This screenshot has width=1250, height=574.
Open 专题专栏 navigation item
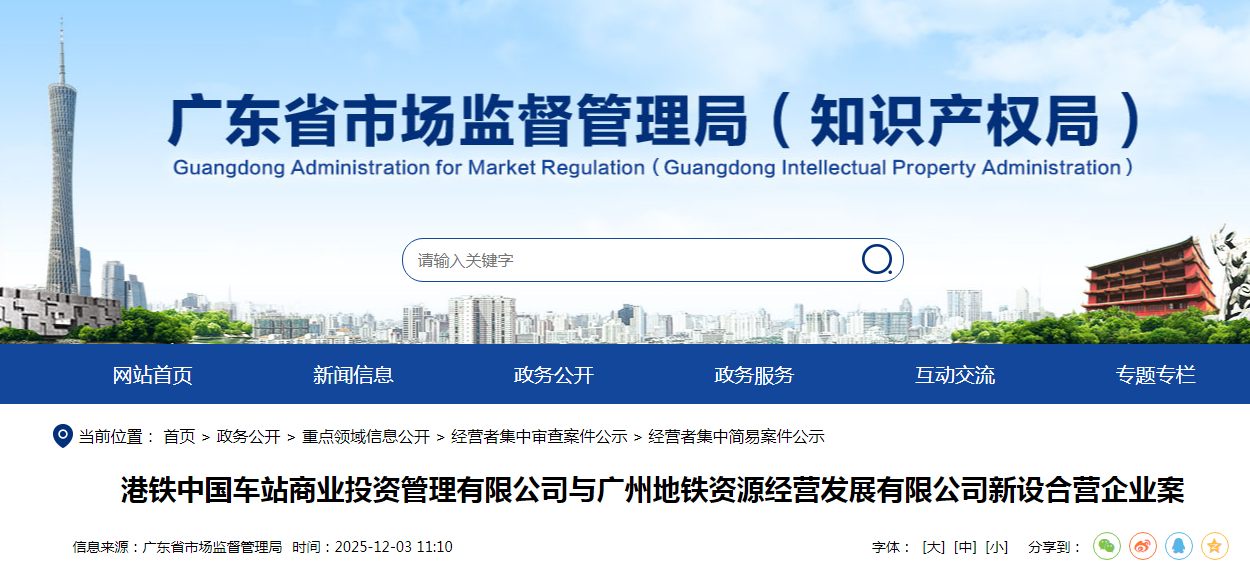1156,375
